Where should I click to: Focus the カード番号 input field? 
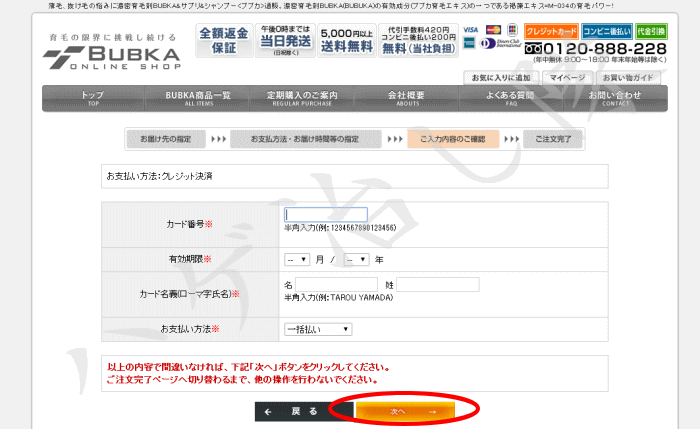pos(326,215)
